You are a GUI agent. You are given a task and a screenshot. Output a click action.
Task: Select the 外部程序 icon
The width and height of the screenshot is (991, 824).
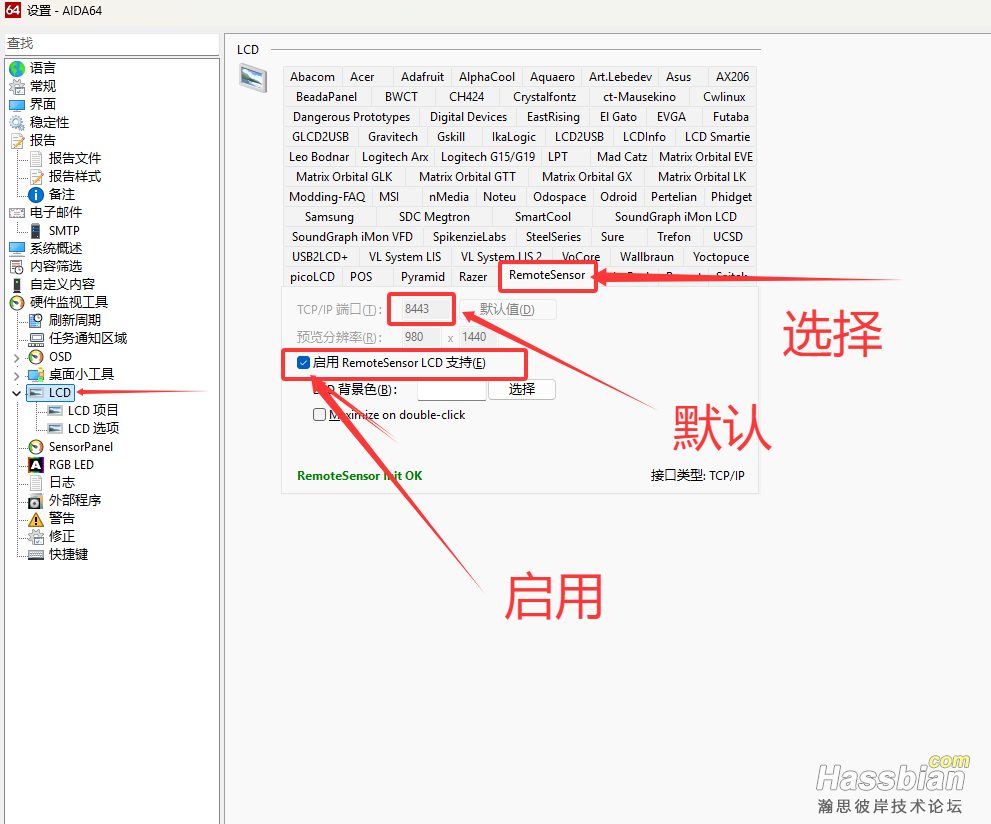click(36, 501)
